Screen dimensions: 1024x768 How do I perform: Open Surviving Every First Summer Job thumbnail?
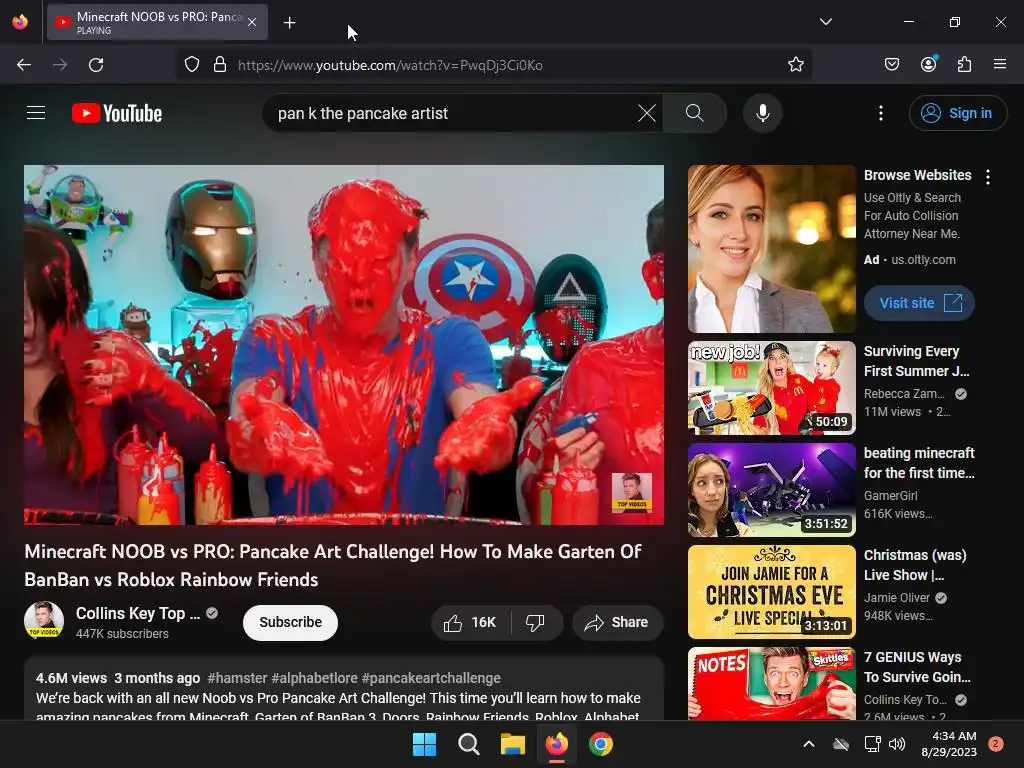point(771,388)
